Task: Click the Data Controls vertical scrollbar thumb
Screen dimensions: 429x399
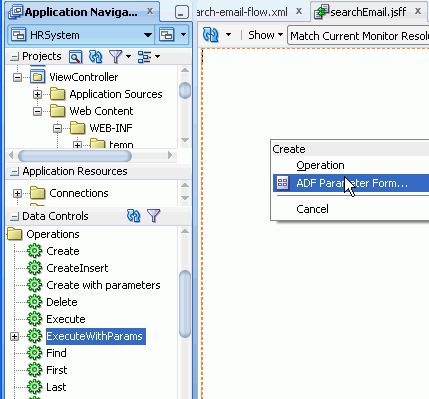Action: click(185, 304)
